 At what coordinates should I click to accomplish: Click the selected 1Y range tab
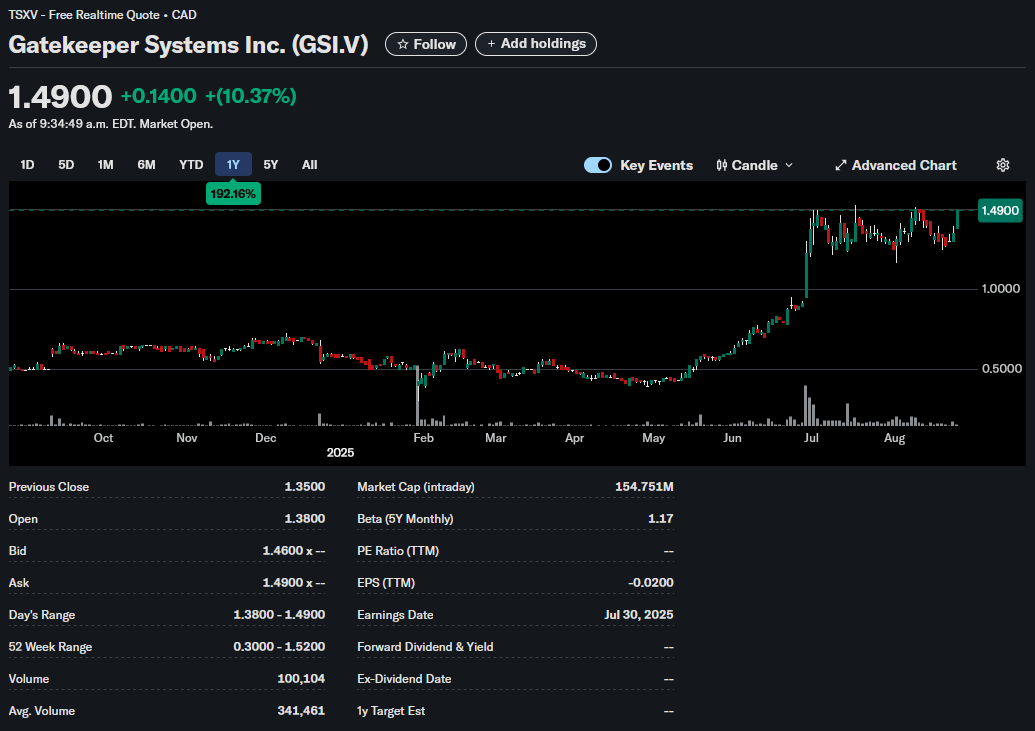[233, 165]
